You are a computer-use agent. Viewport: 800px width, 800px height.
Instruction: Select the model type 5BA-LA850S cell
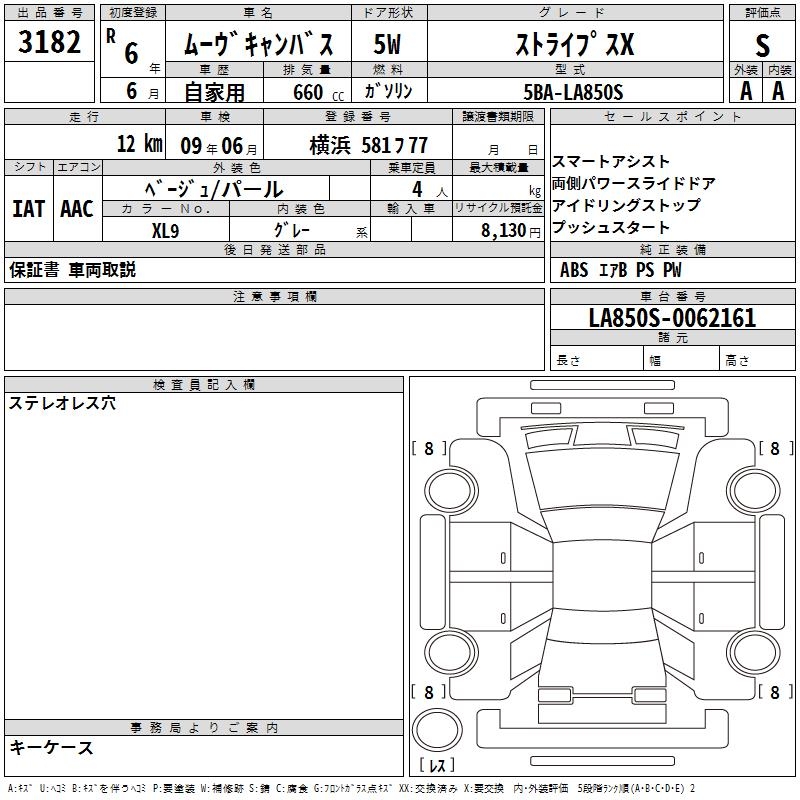[575, 91]
